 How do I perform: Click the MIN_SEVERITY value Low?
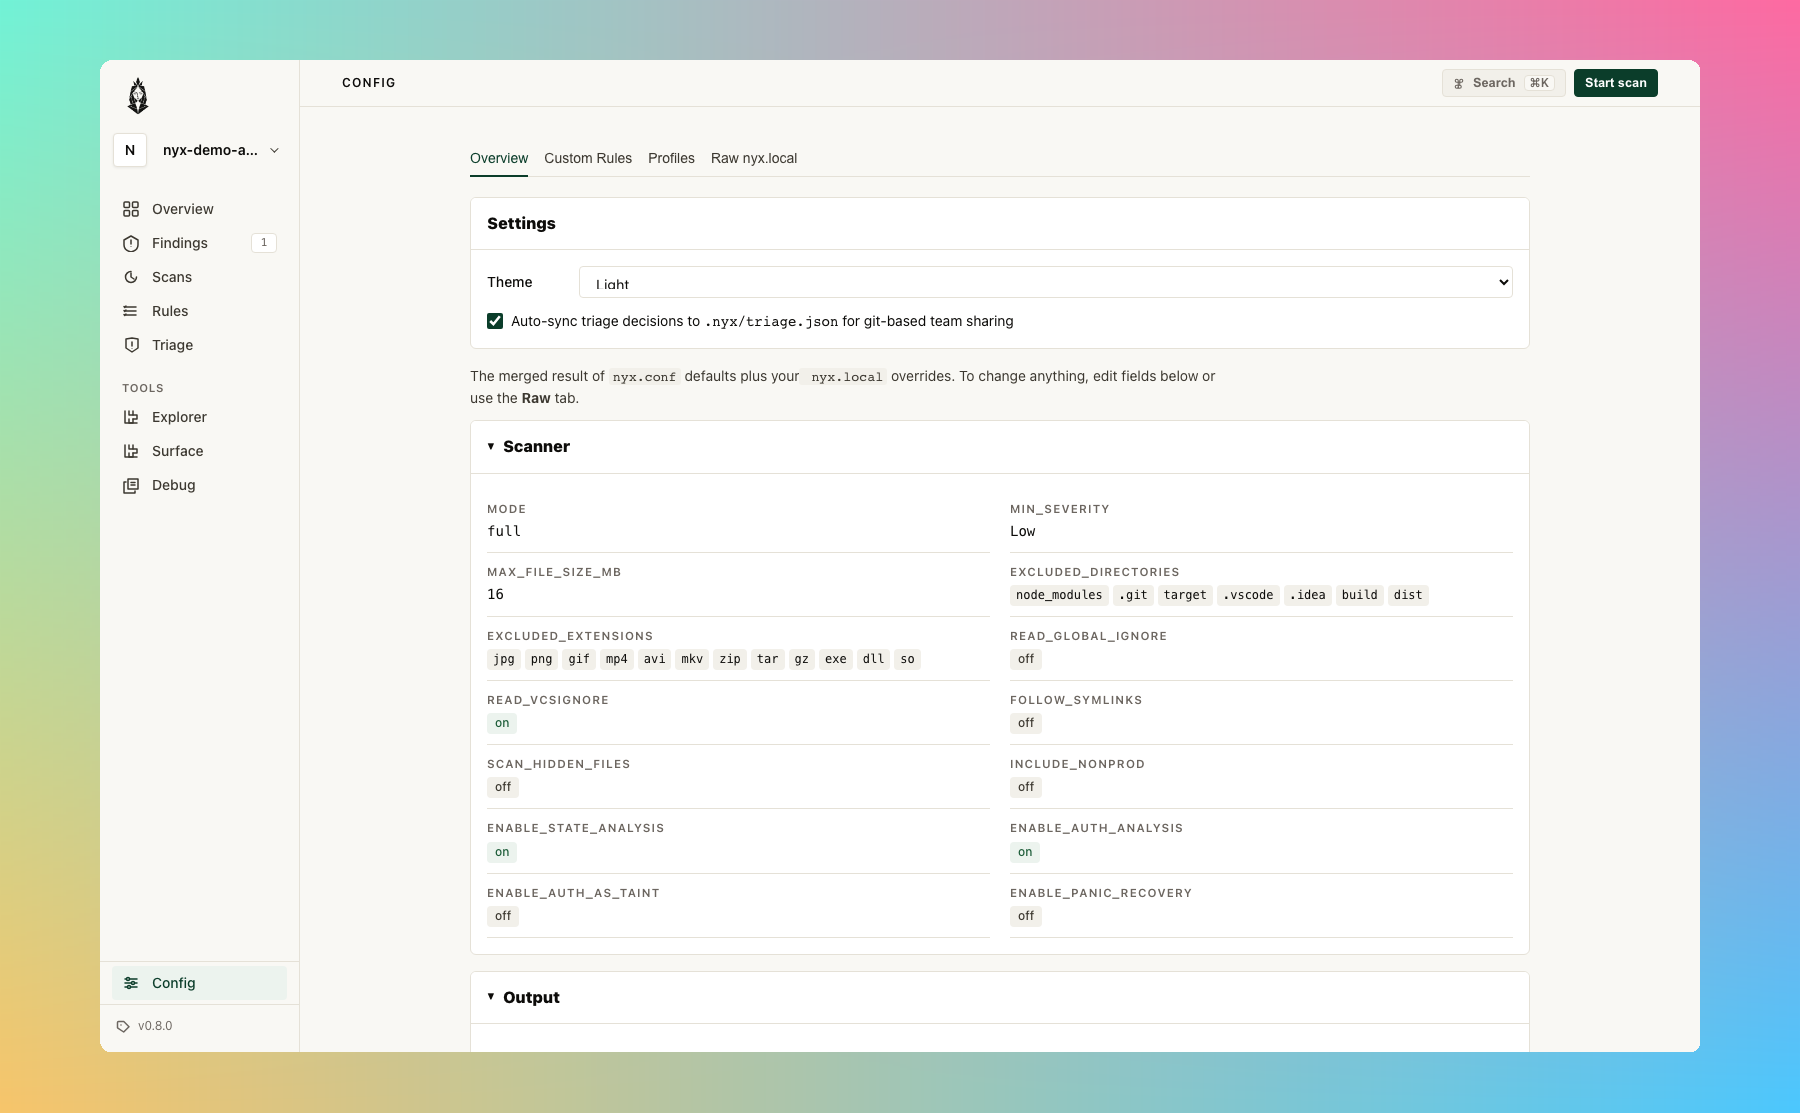[1022, 531]
